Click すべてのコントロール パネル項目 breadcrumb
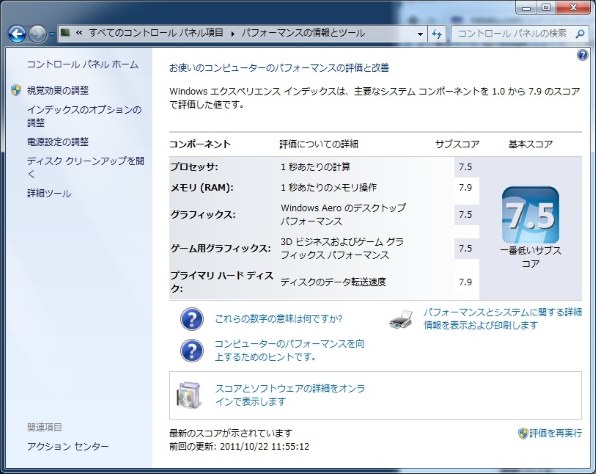 (156, 33)
